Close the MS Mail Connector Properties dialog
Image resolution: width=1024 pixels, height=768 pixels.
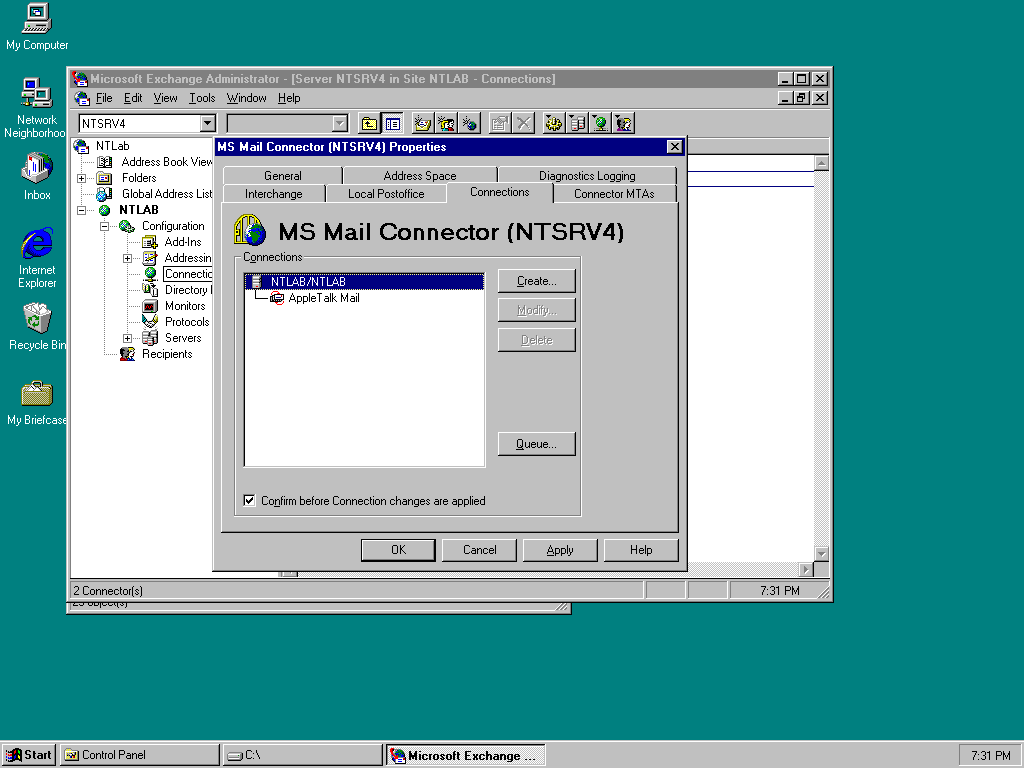coord(675,147)
